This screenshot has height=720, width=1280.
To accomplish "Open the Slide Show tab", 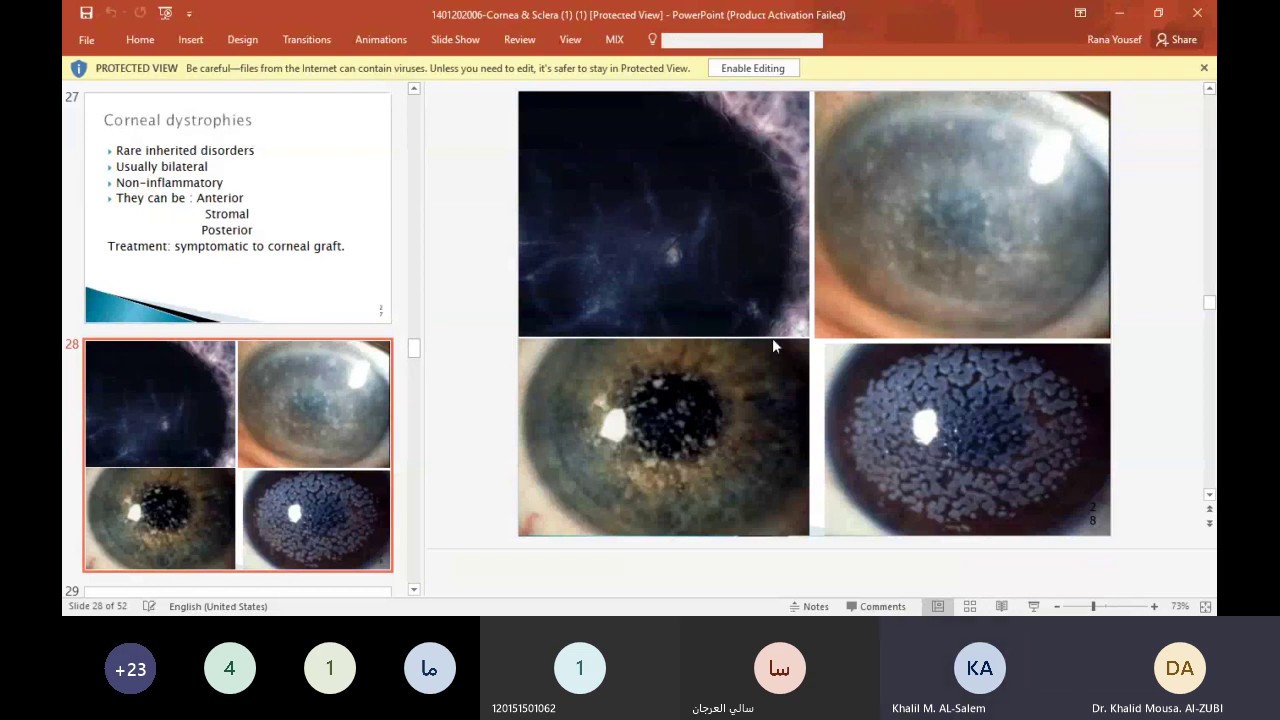I will pyautogui.click(x=455, y=40).
